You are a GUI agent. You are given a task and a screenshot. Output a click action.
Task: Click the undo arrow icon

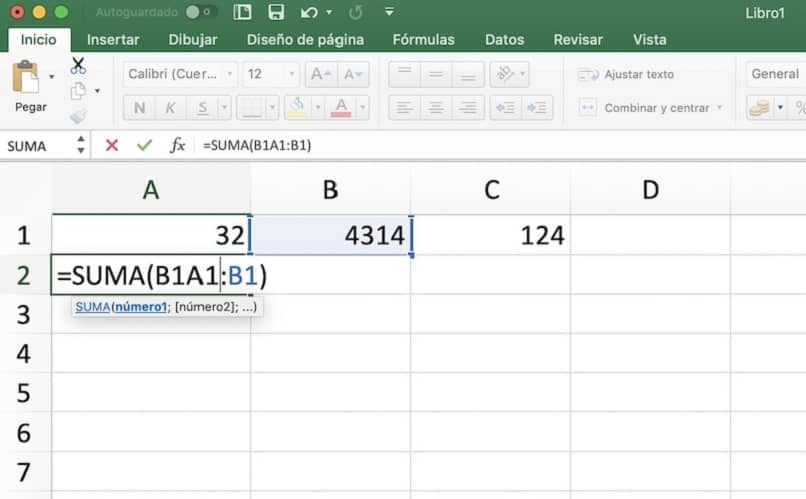pyautogui.click(x=309, y=12)
